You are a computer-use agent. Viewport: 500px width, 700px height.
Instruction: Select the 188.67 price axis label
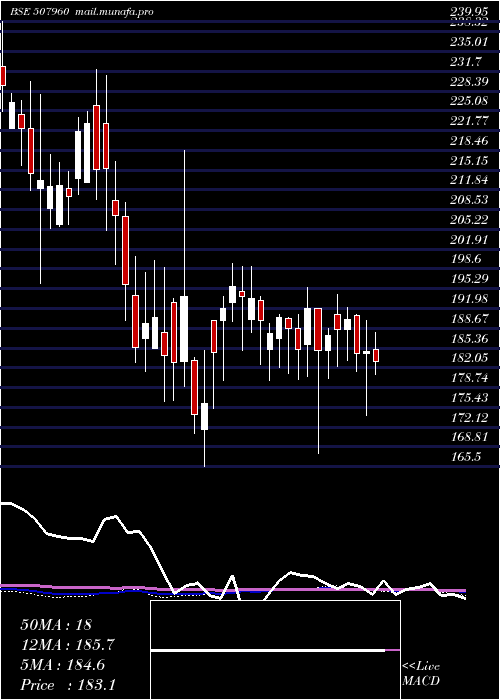pyautogui.click(x=468, y=319)
